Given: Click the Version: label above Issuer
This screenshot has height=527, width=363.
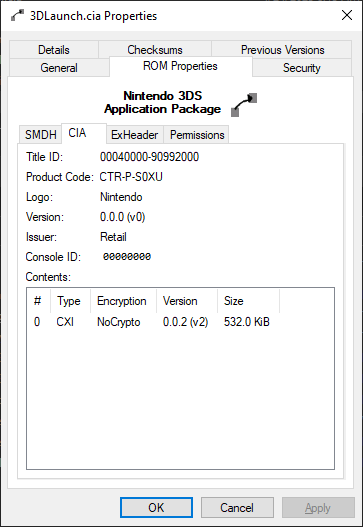Looking at the screenshot, I should [x=45, y=217].
